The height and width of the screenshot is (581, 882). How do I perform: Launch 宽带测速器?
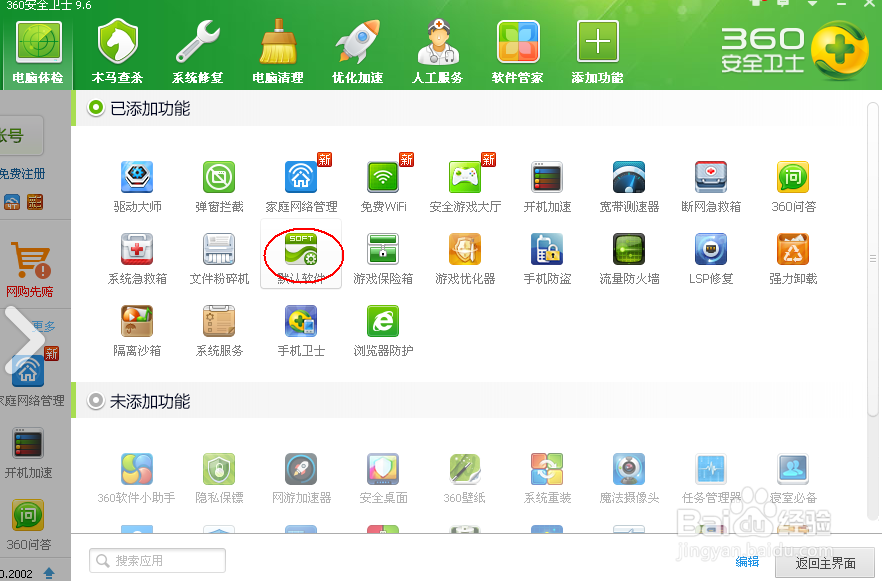(629, 187)
